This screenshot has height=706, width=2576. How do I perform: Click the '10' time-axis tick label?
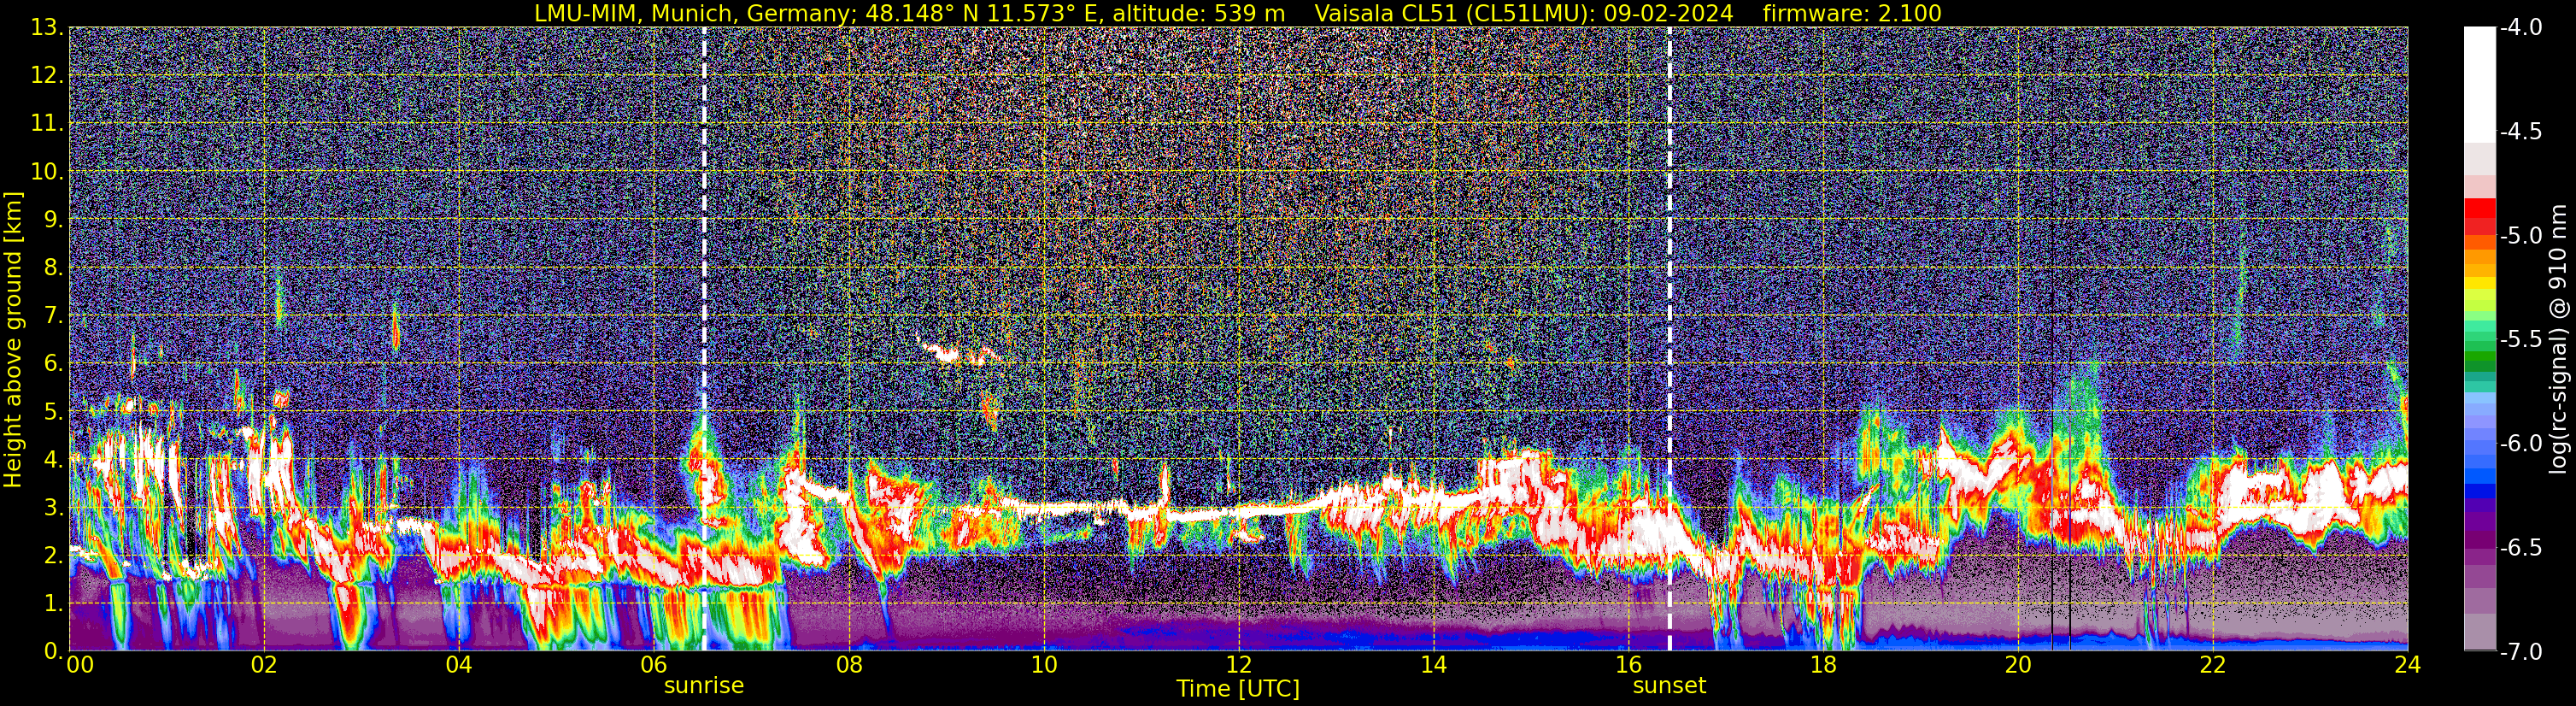click(1043, 666)
